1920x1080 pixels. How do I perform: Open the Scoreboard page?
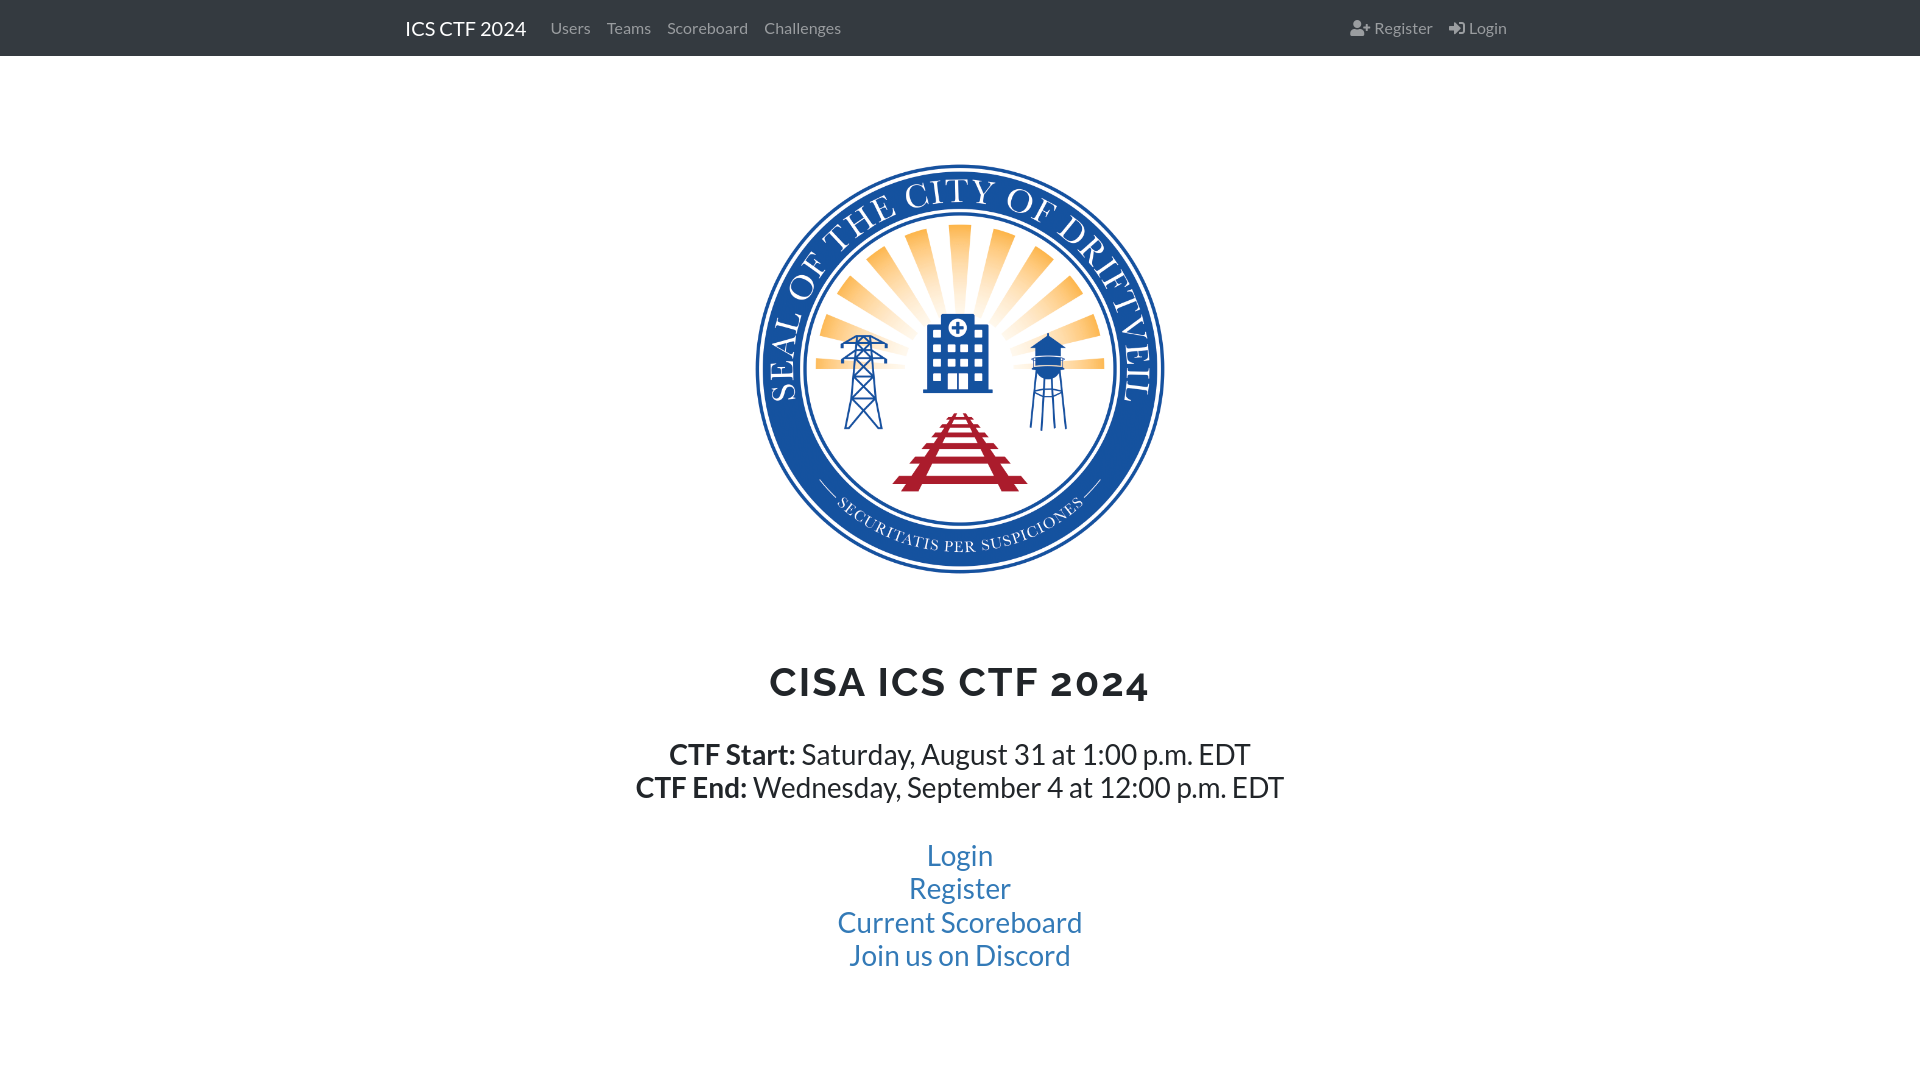(x=707, y=28)
